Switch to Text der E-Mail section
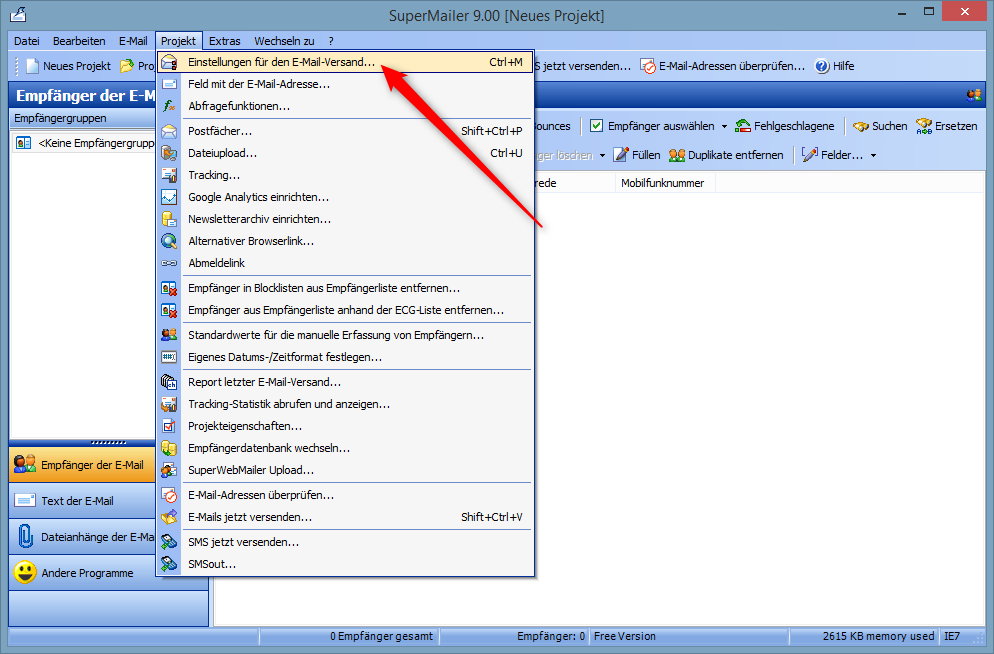The width and height of the screenshot is (994, 654). 77,501
